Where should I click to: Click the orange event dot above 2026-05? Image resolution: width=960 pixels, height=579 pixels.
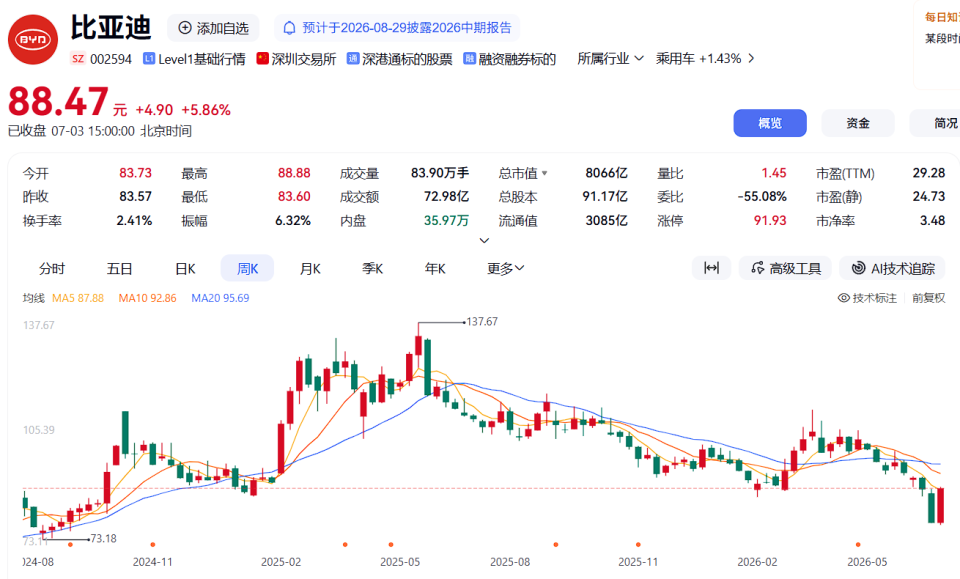pyautogui.click(x=858, y=544)
